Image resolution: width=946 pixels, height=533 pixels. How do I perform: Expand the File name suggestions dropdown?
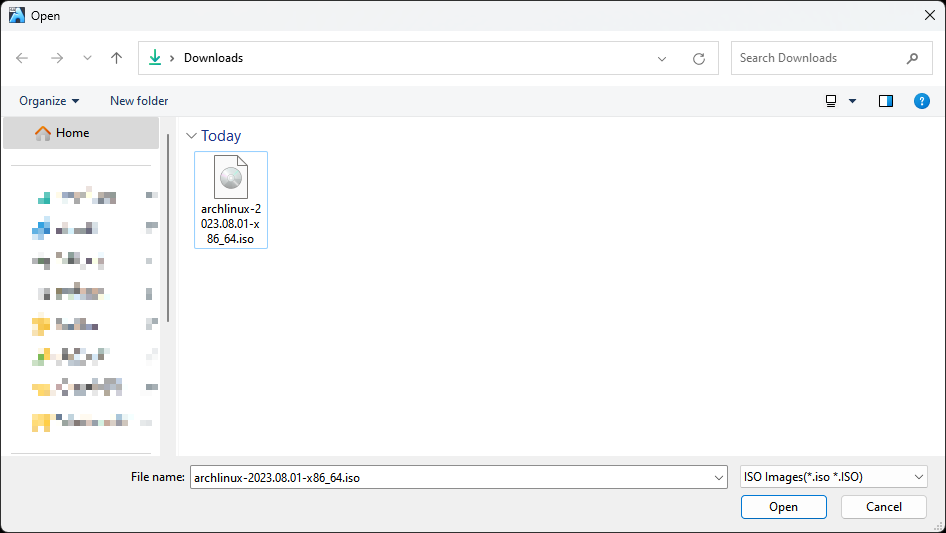click(719, 478)
